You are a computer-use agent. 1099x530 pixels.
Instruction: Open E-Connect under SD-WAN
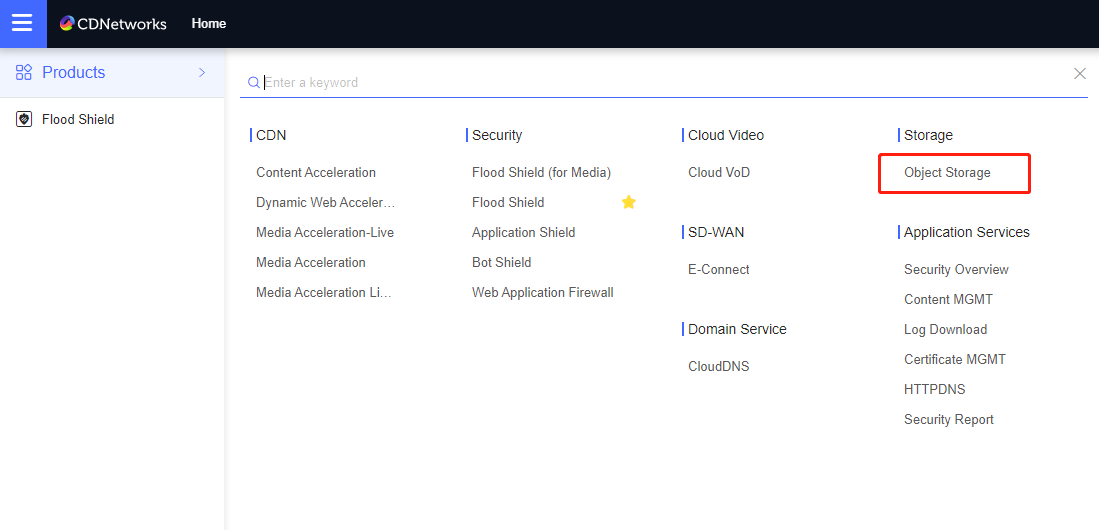[x=718, y=270]
